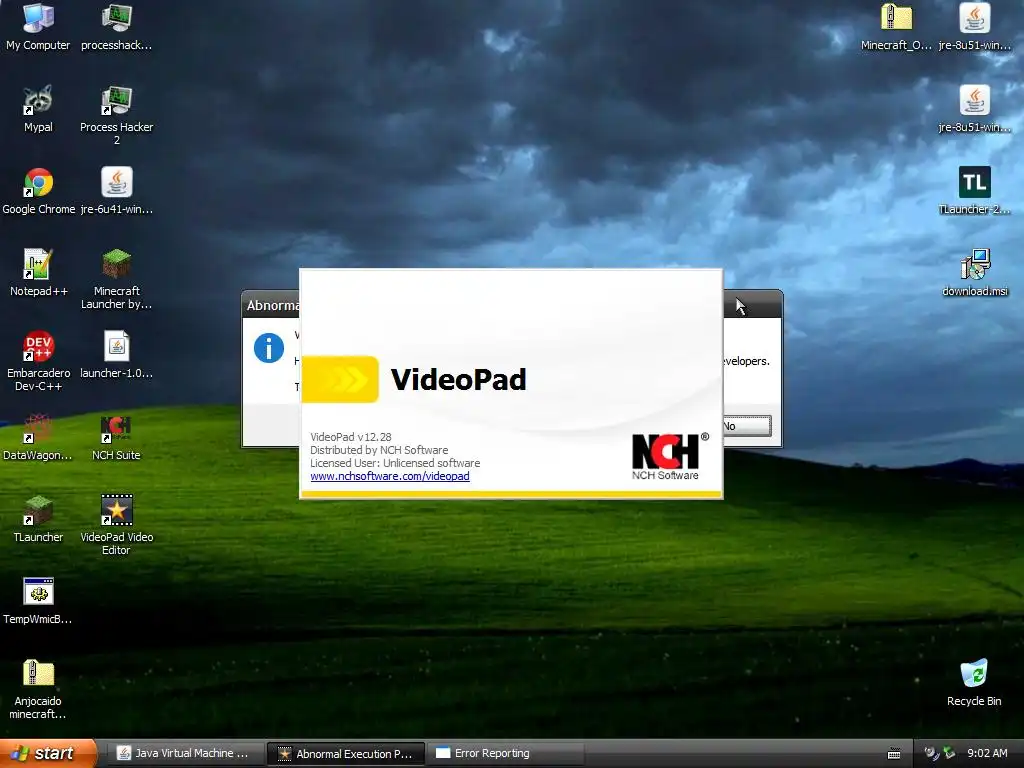Image resolution: width=1024 pixels, height=768 pixels.
Task: Open www.nchsoftware.com/videopad link
Action: click(x=390, y=476)
